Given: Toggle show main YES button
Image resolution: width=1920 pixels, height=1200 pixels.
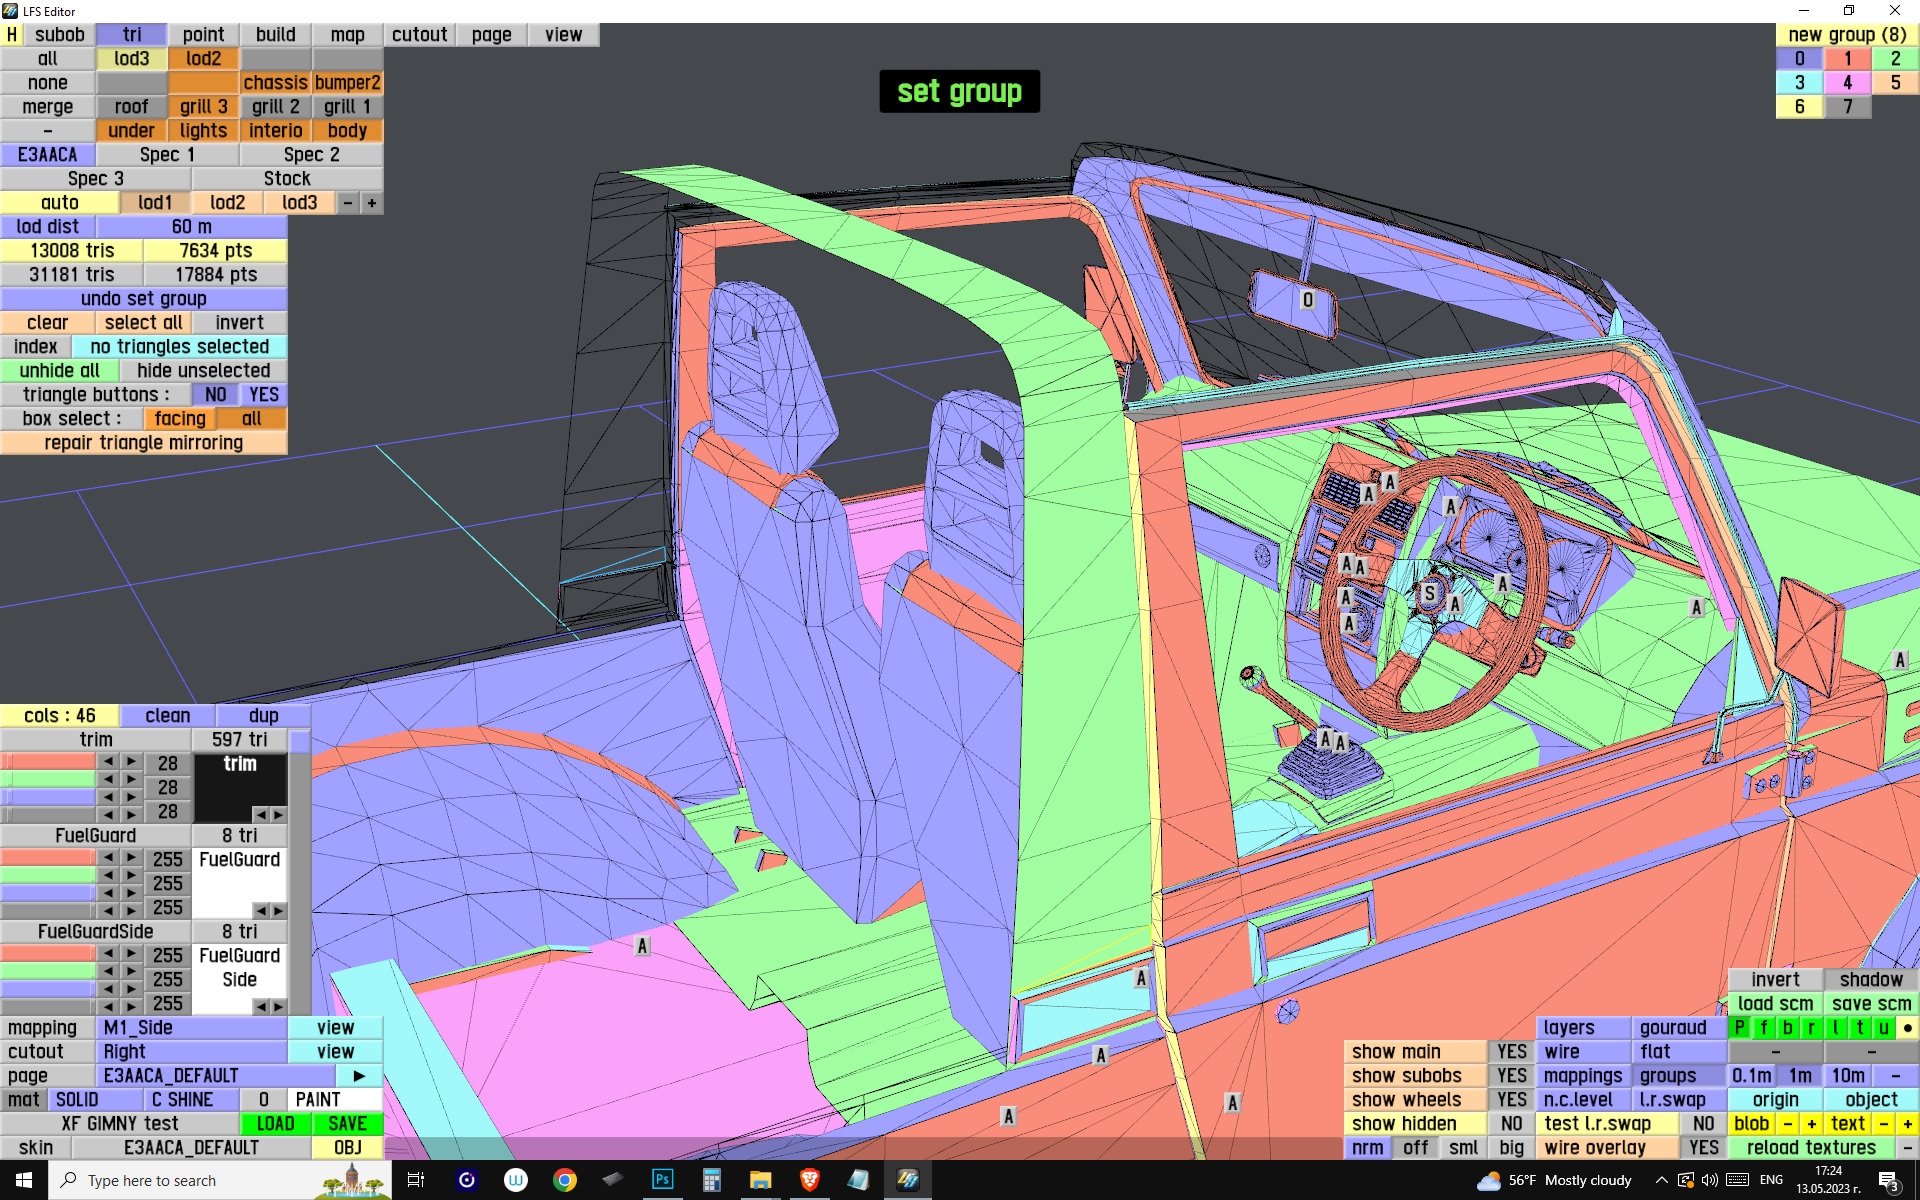Looking at the screenshot, I should coord(1511,1052).
